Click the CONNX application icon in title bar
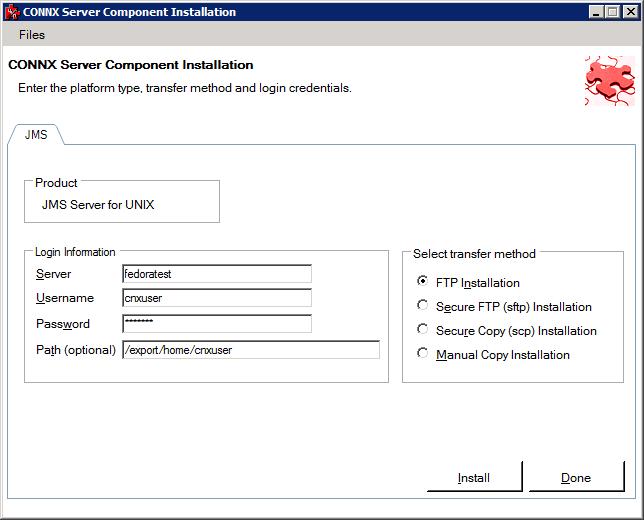The image size is (644, 520). [x=12, y=12]
